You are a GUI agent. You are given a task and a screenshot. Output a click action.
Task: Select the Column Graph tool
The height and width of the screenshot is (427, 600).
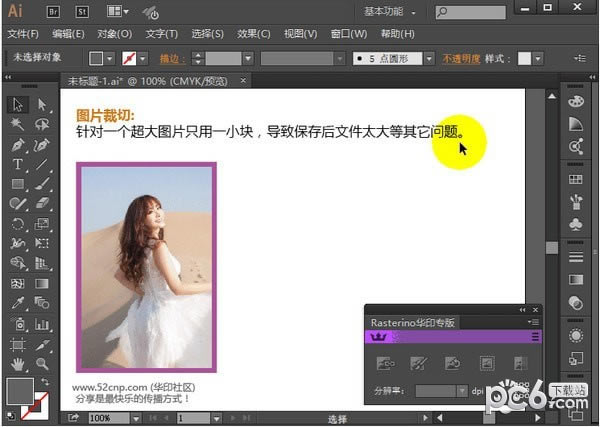tap(42, 324)
